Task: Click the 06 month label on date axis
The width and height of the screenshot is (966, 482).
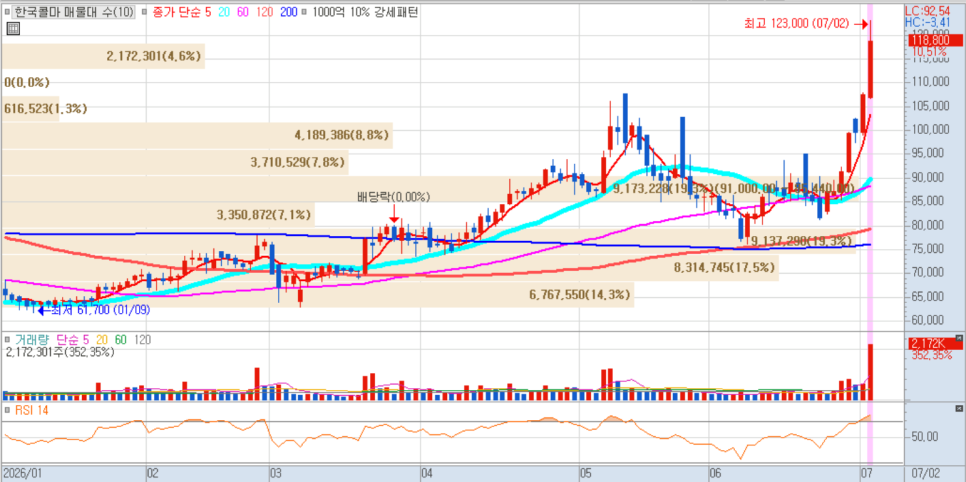Action: 715,474
